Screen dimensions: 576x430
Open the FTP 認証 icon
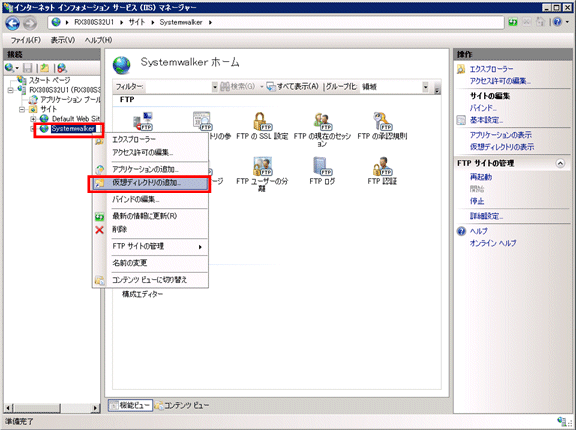click(x=382, y=166)
